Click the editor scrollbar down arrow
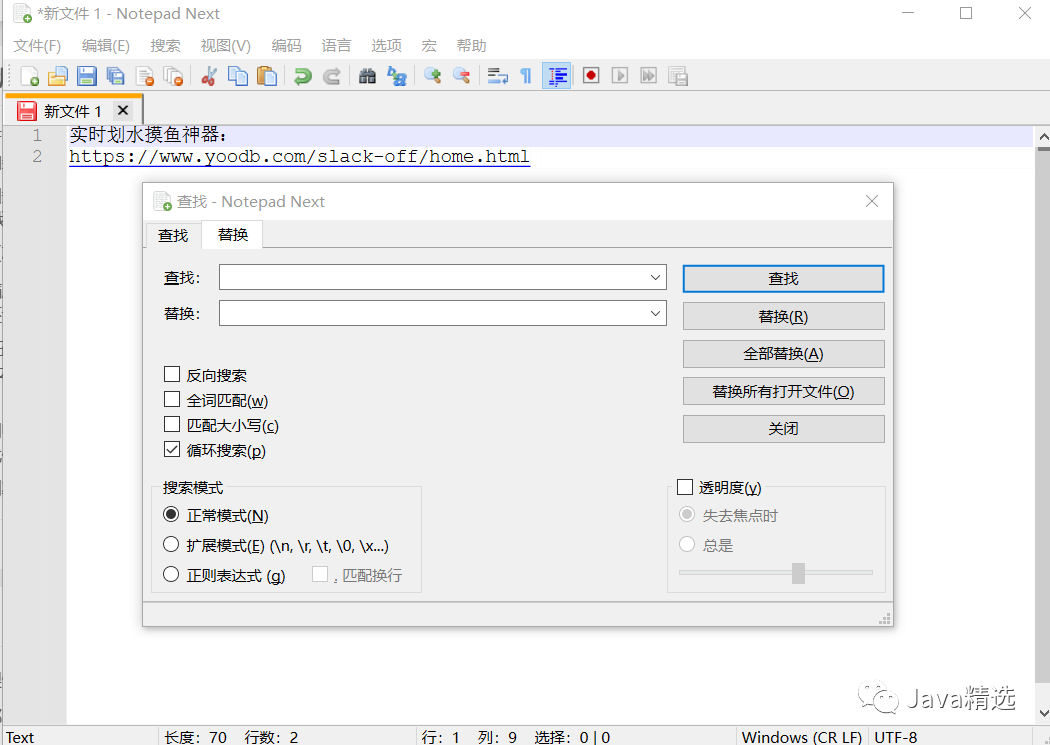1050x745 pixels. pos(1043,714)
